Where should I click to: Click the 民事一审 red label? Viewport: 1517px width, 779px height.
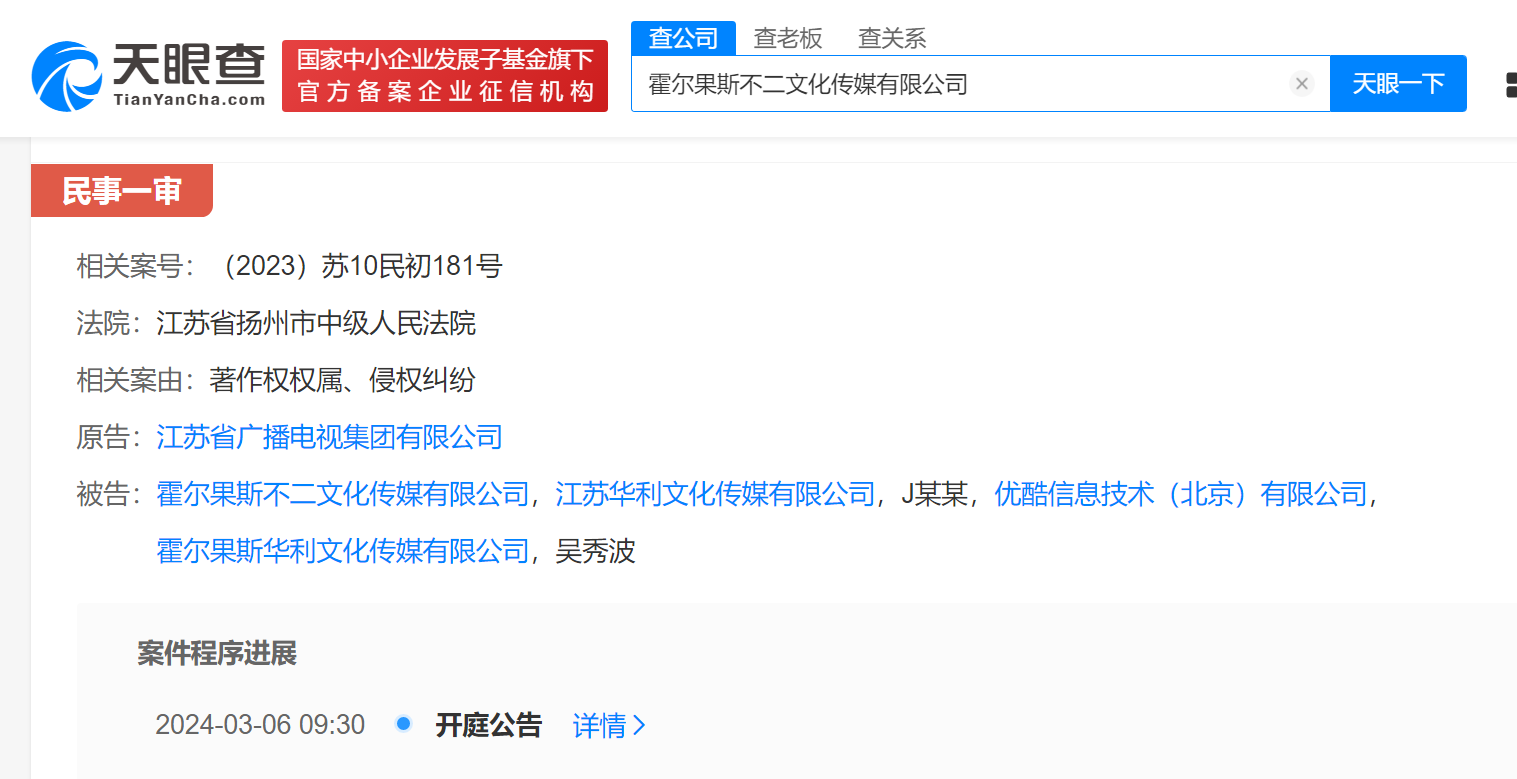coord(122,190)
